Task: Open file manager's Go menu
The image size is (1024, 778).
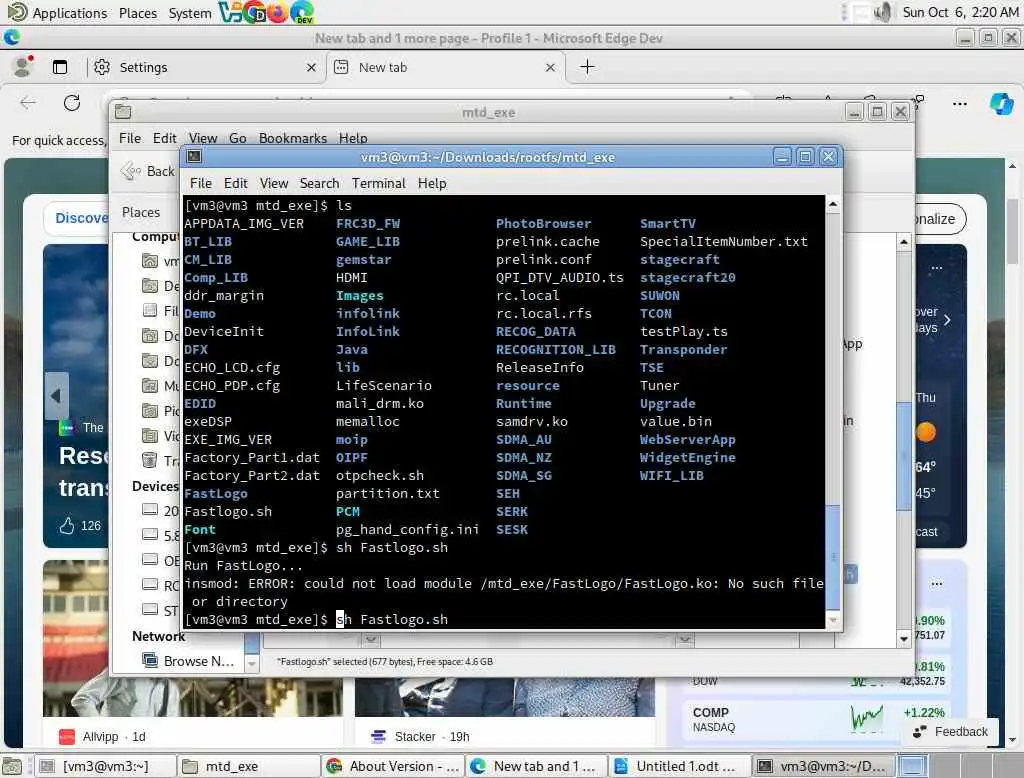Action: pyautogui.click(x=238, y=138)
